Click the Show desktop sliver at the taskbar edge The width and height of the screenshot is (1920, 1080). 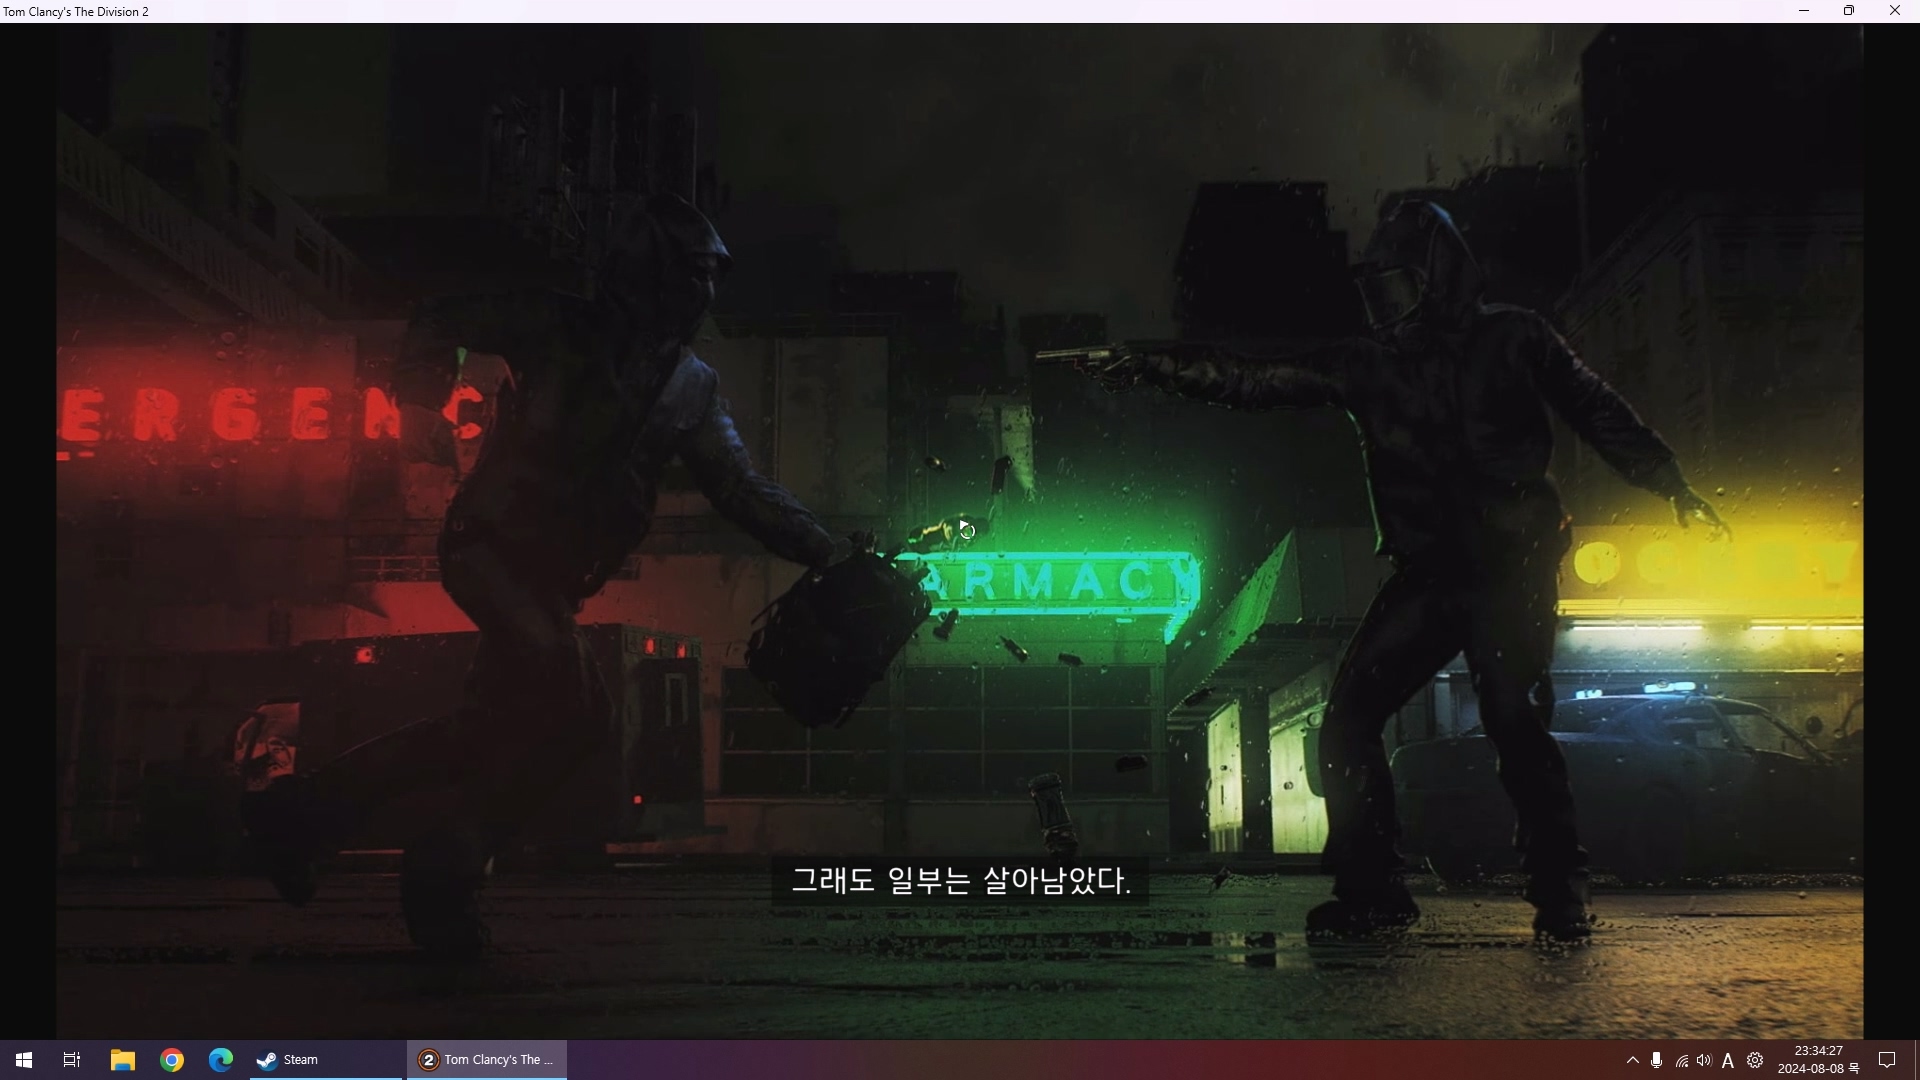[x=1916, y=1060]
